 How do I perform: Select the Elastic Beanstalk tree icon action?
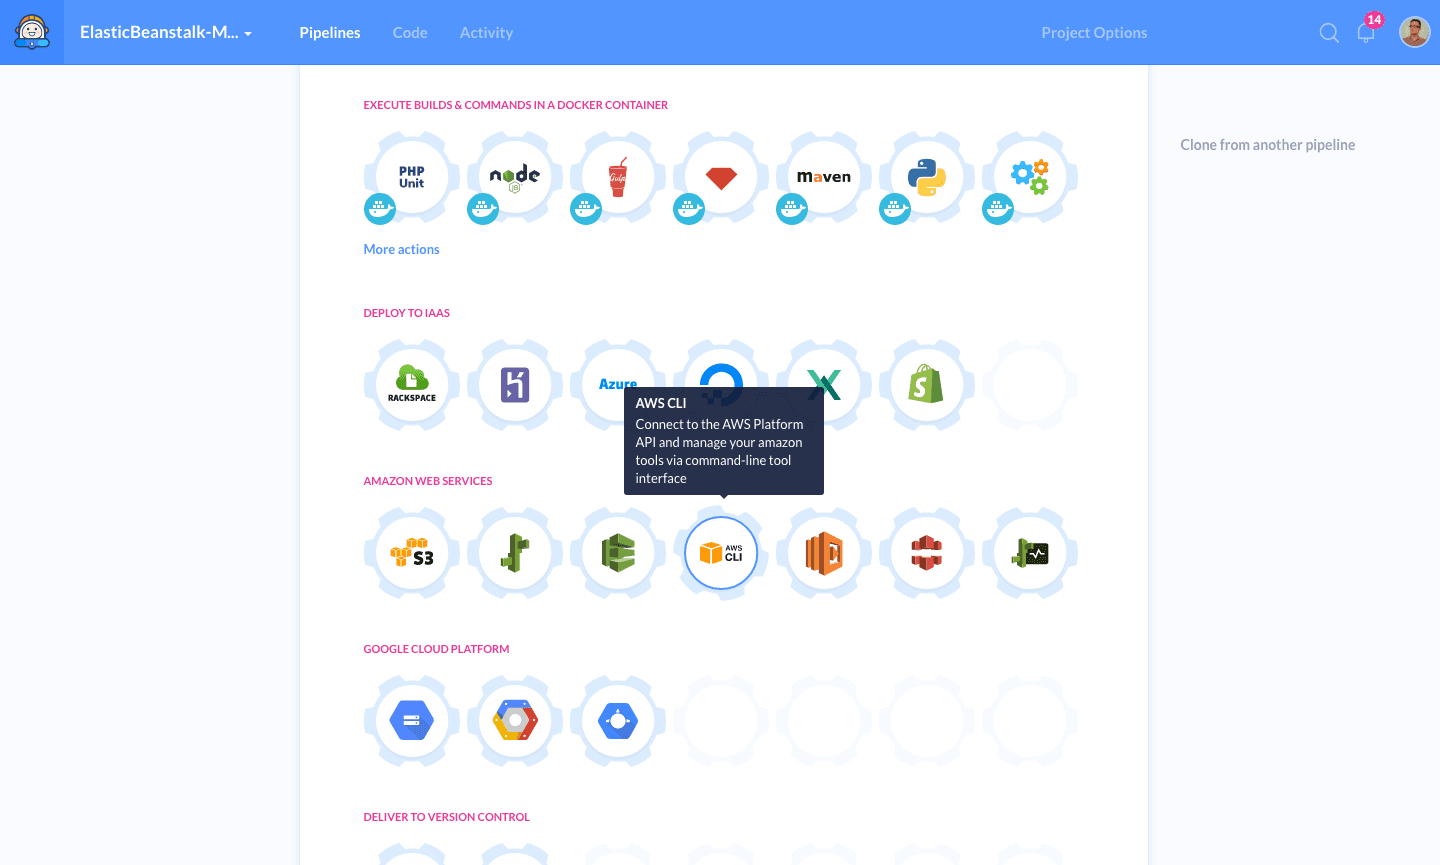click(x=515, y=553)
